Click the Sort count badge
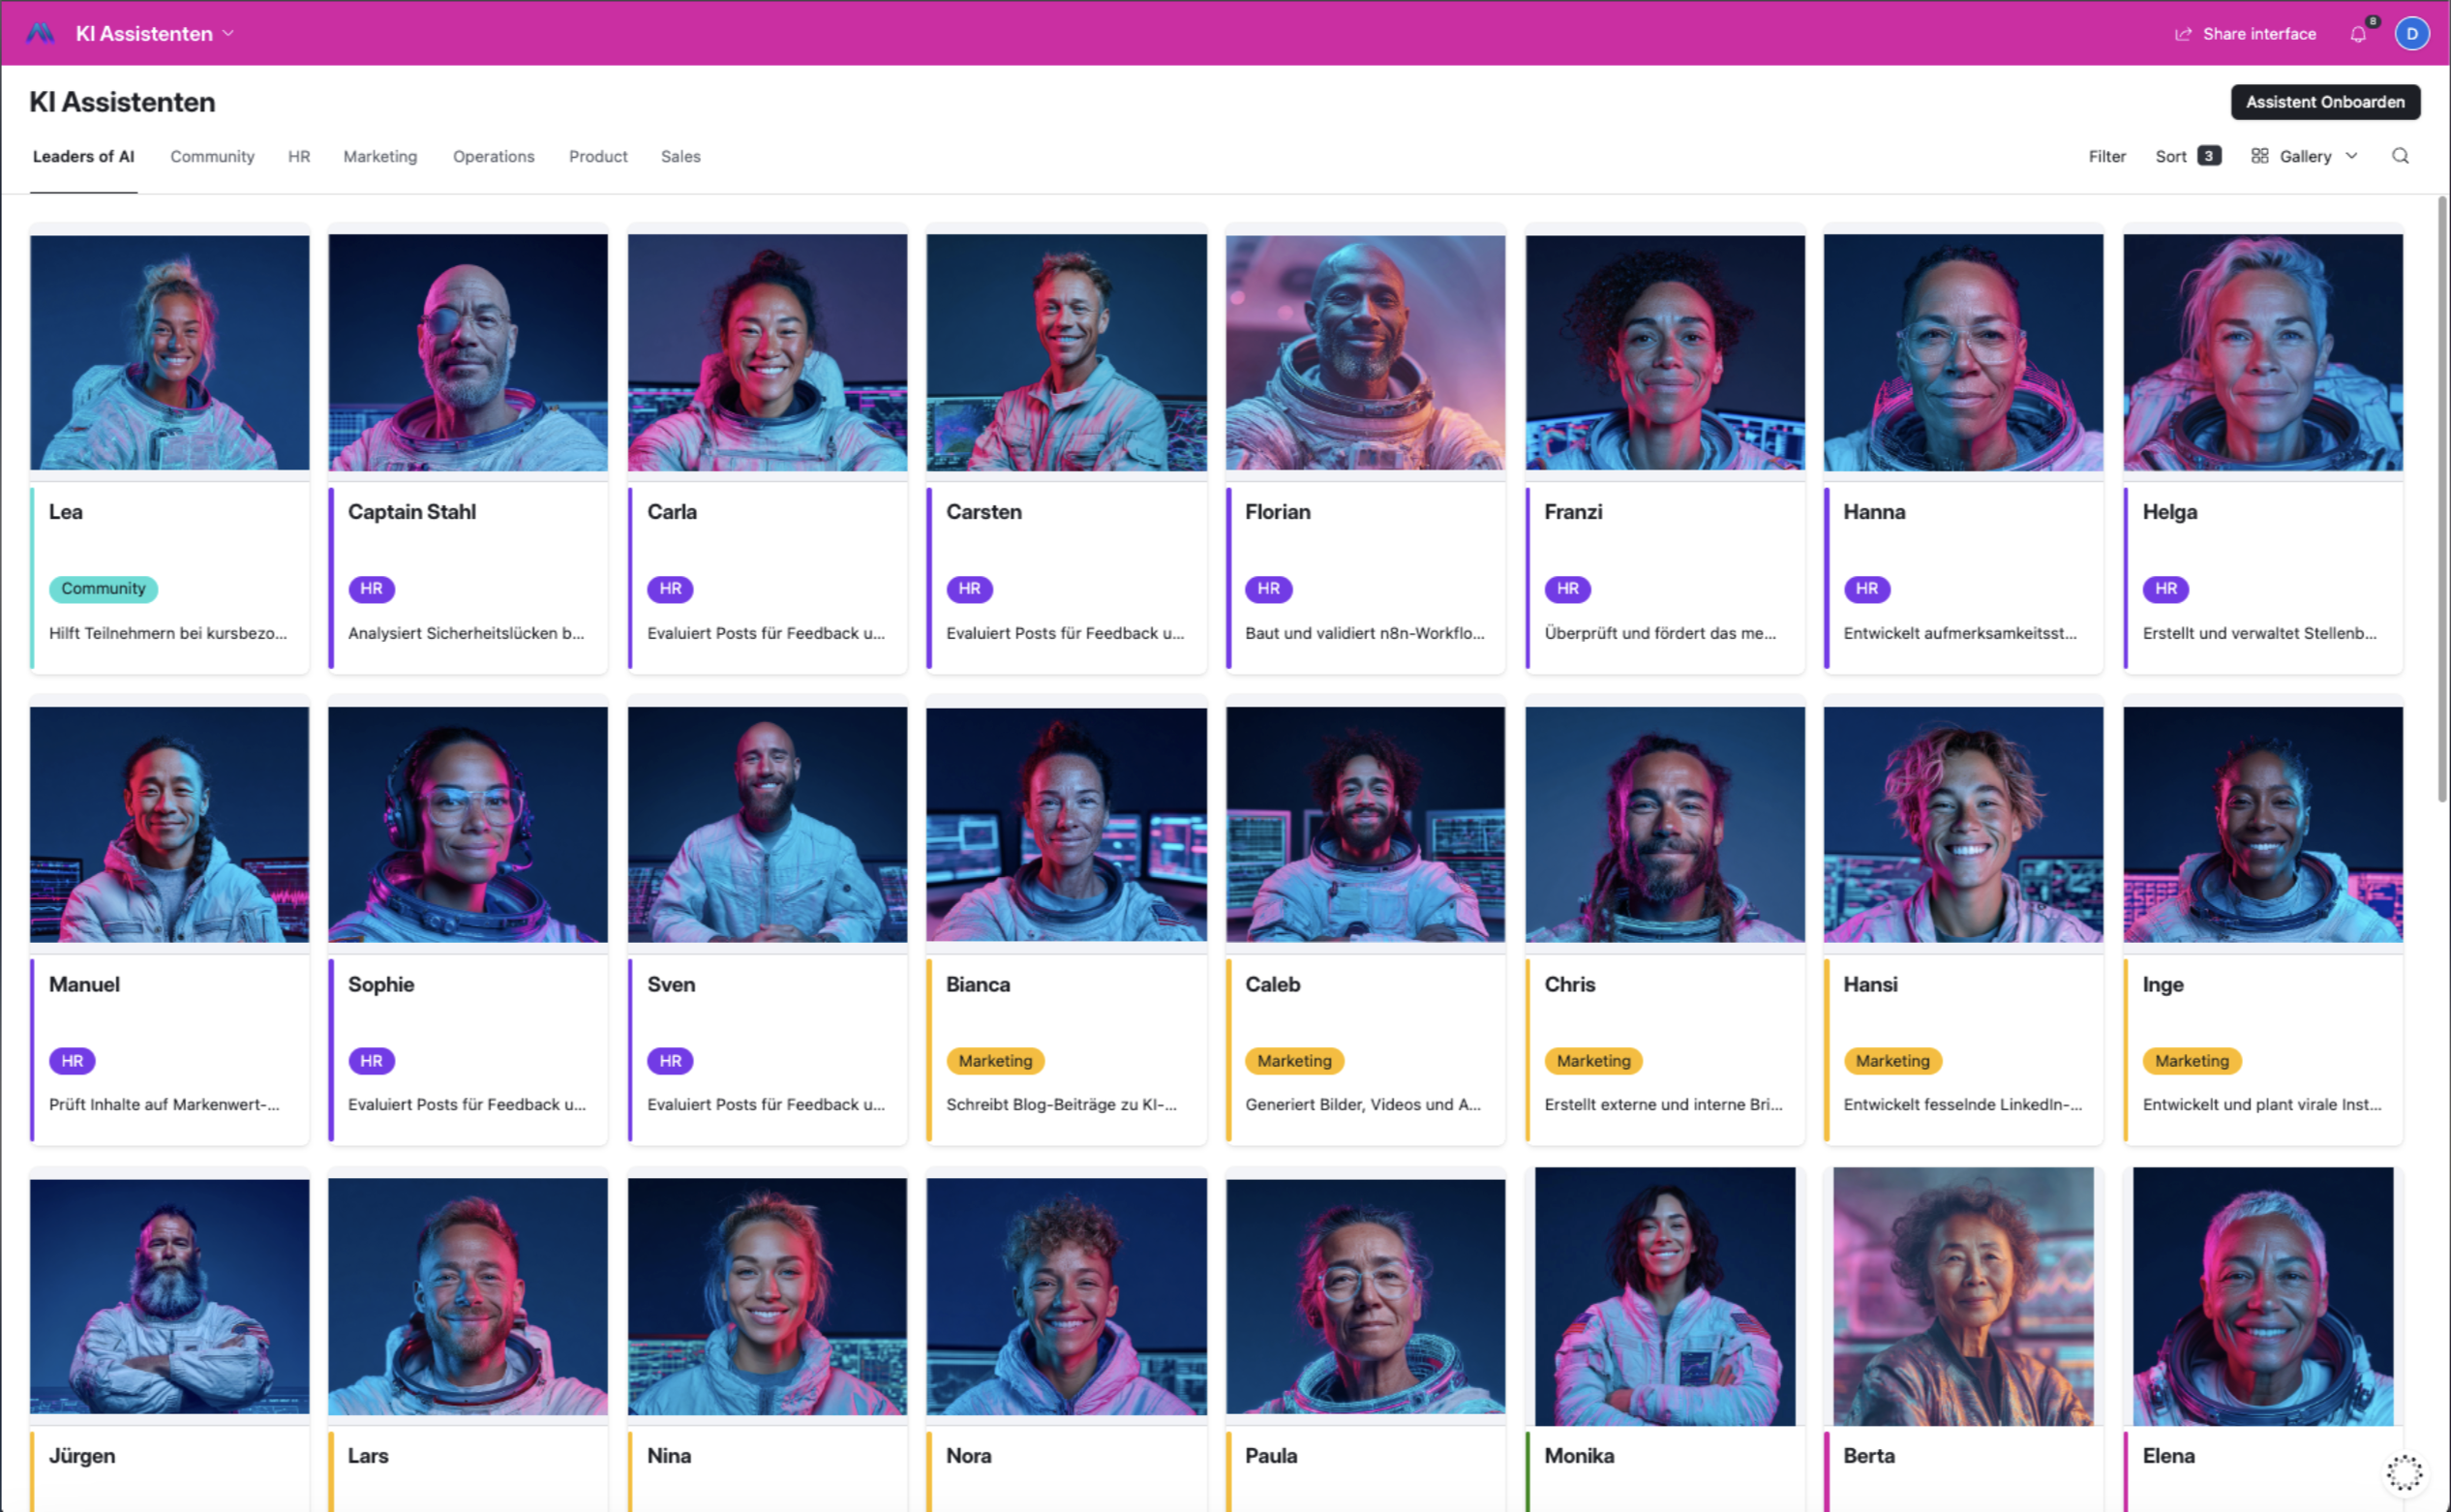Screen dimensions: 2451x1512 pyautogui.click(x=2209, y=156)
